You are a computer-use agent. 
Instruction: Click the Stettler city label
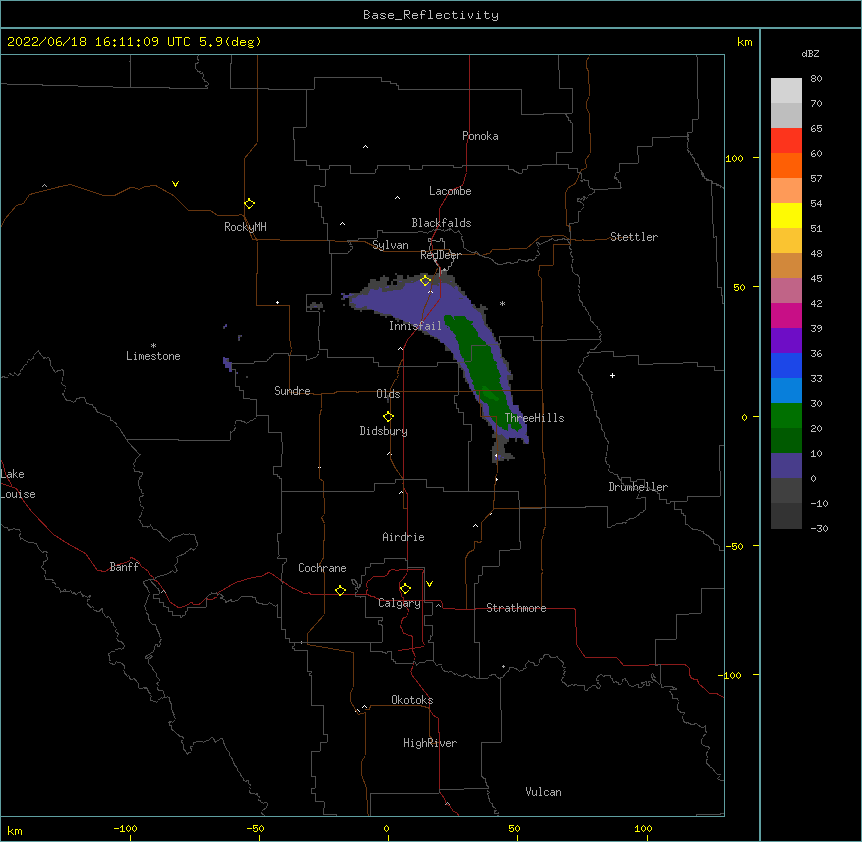tap(634, 237)
